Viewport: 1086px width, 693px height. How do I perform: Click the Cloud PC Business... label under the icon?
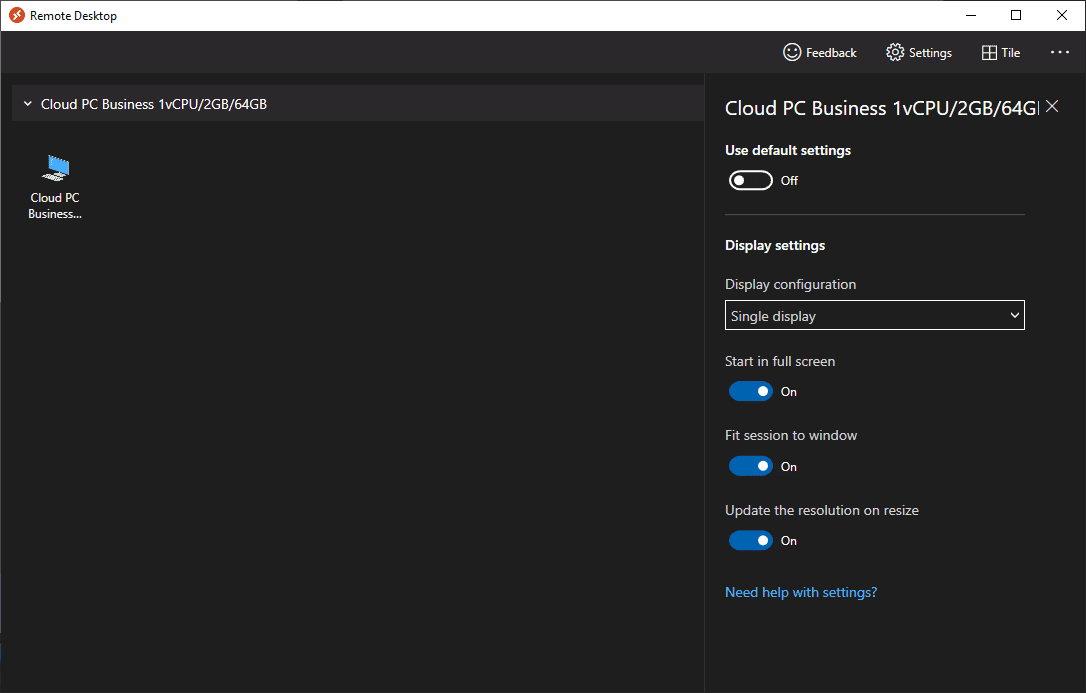point(55,206)
